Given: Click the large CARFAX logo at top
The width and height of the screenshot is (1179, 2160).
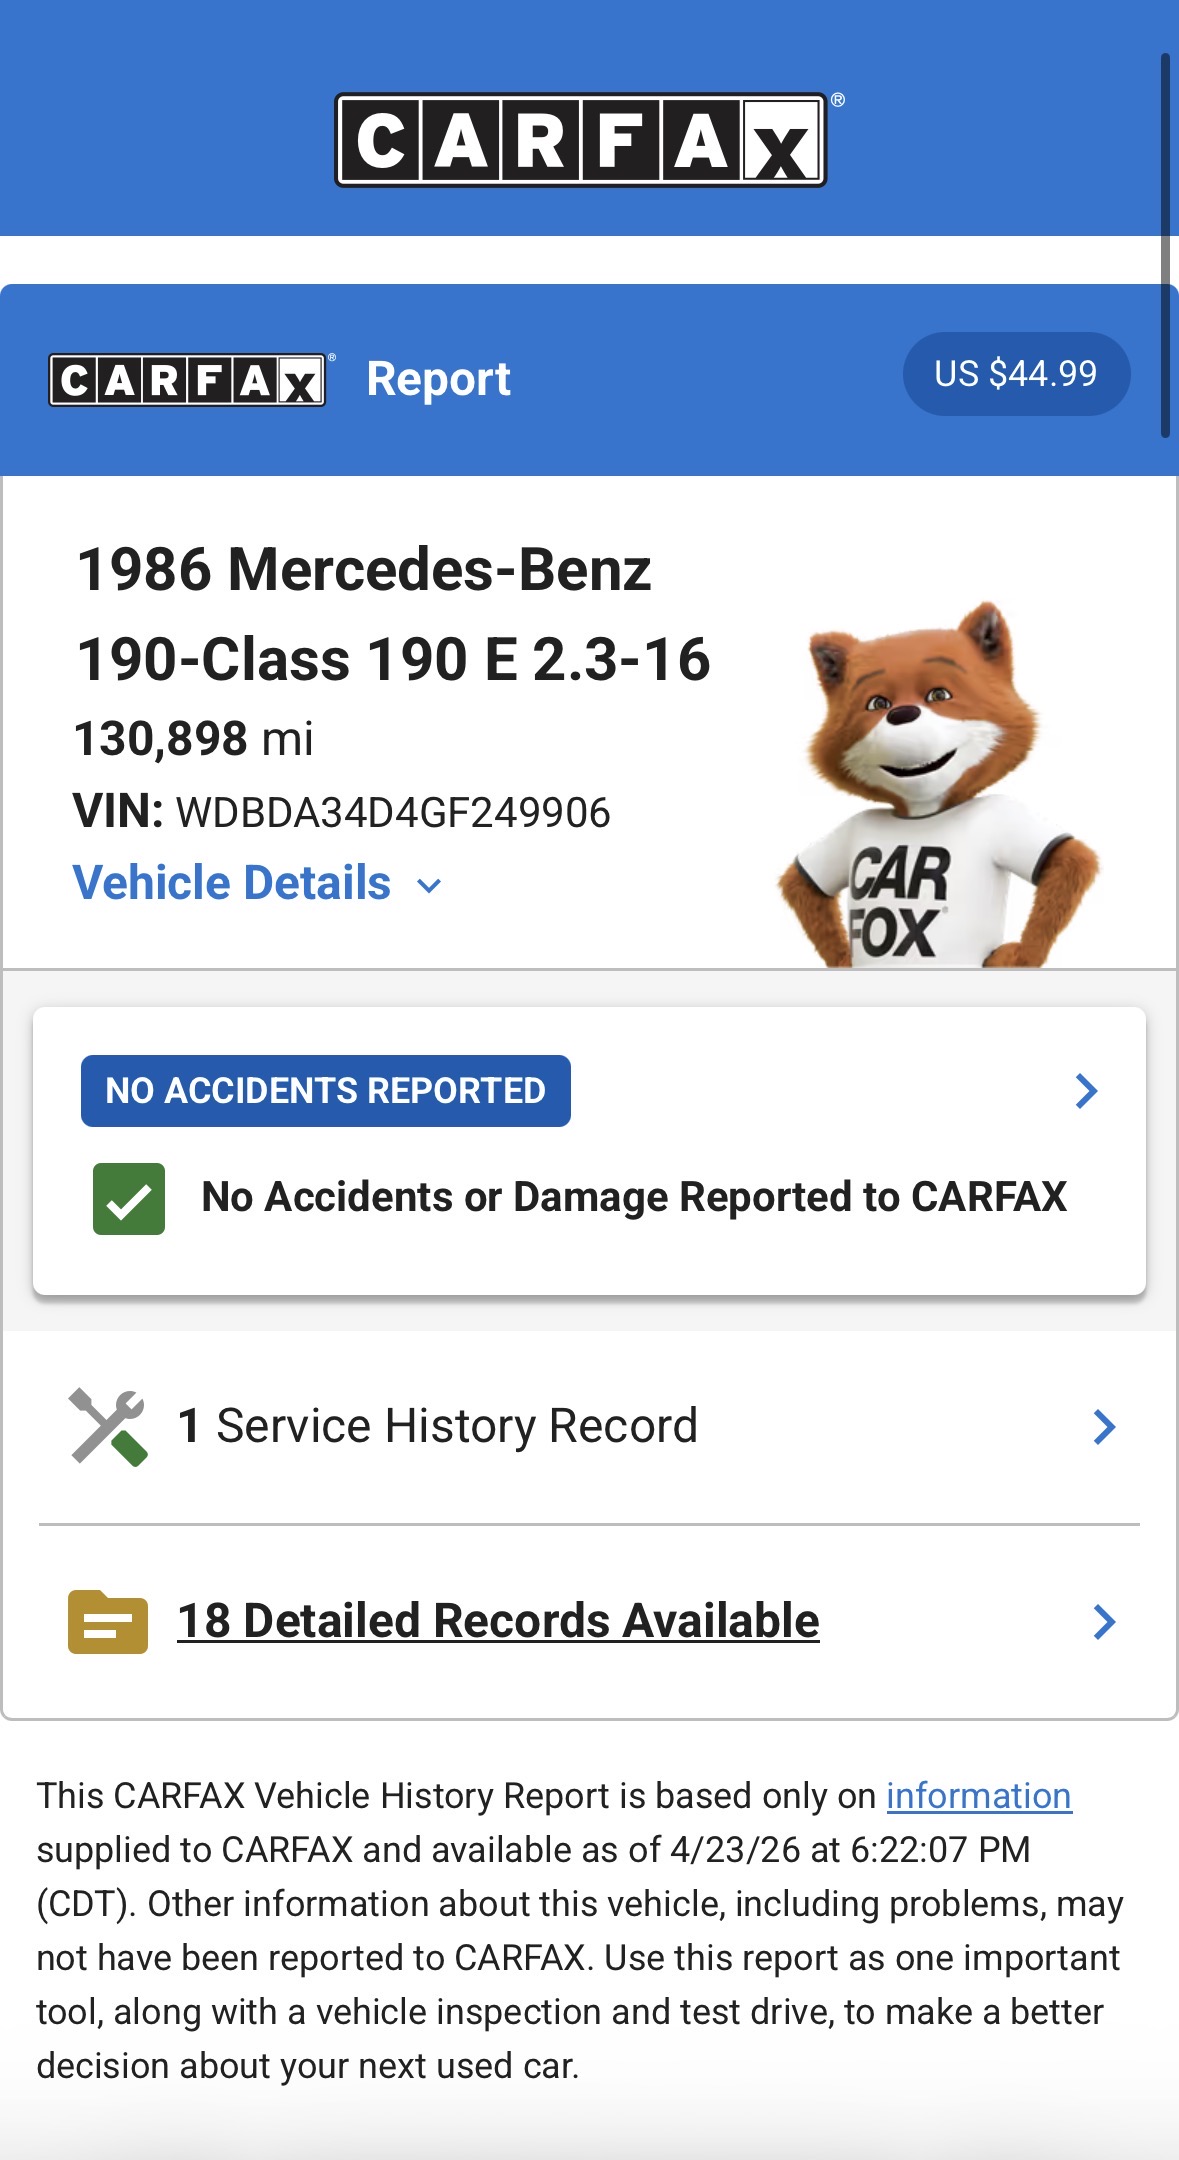Looking at the screenshot, I should click(581, 140).
